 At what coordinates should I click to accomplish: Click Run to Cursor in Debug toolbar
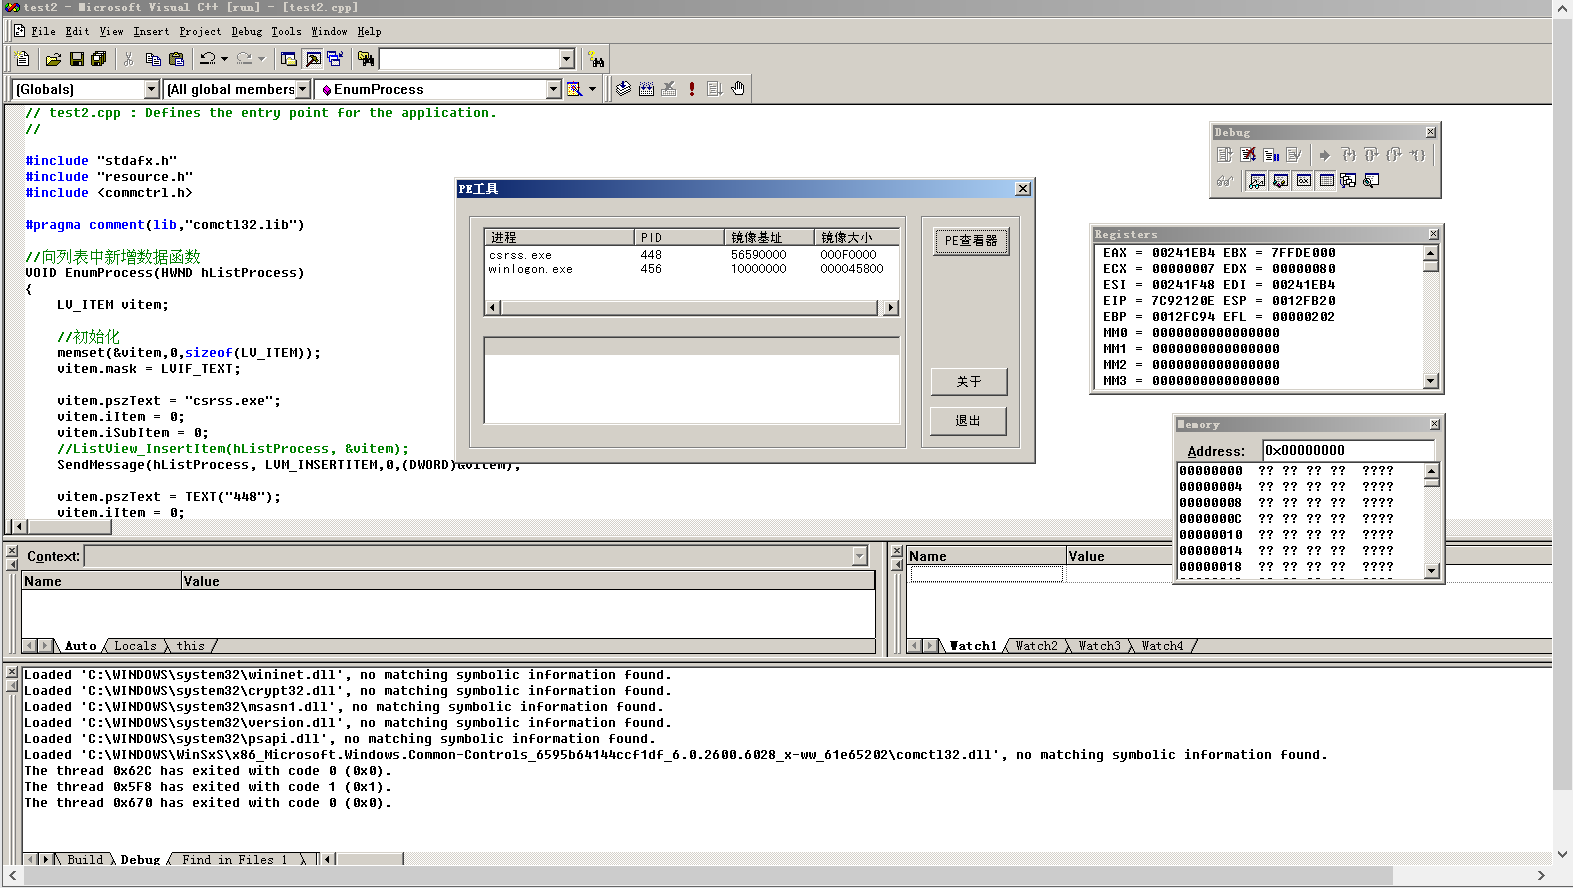click(x=1418, y=155)
